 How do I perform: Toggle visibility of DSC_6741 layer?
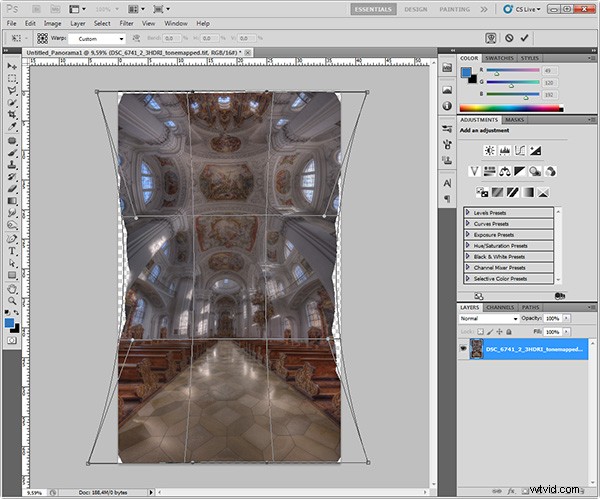[463, 349]
